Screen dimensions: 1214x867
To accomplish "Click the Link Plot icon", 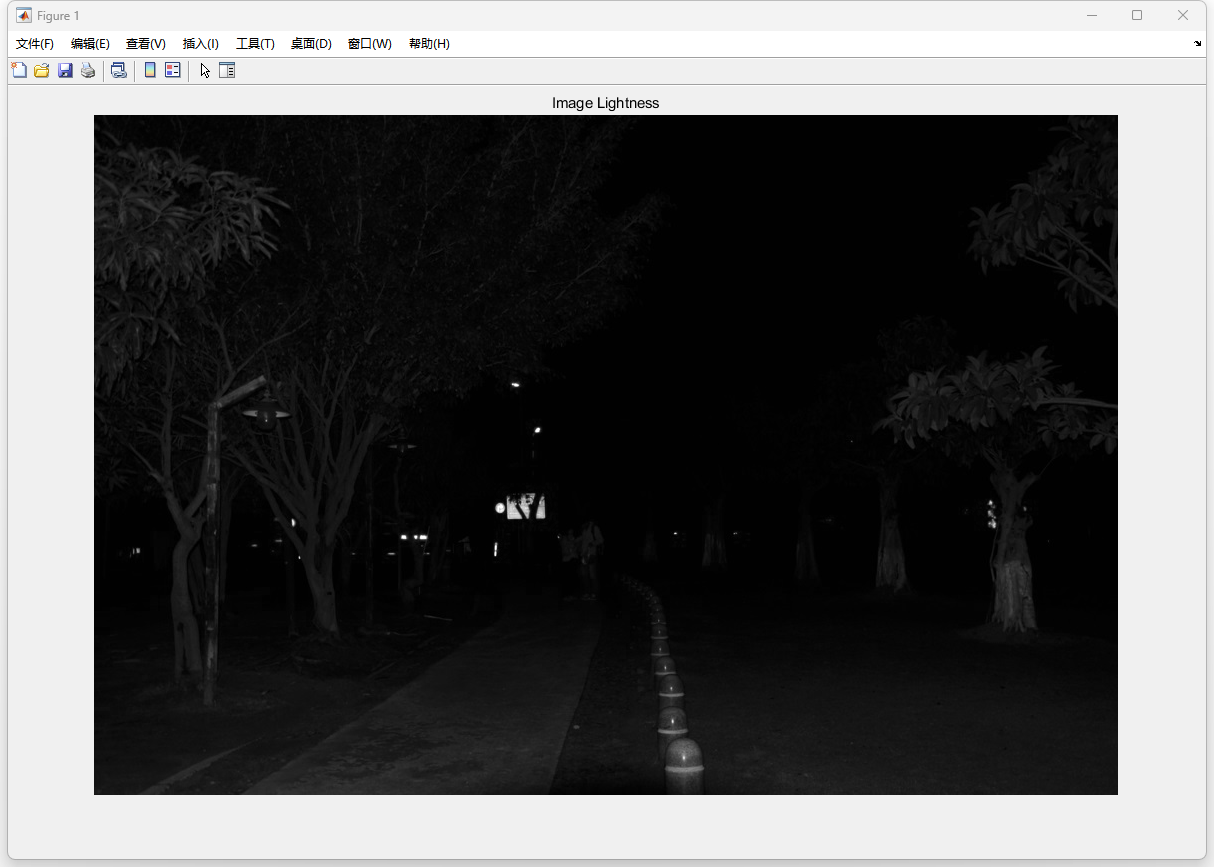I will [x=118, y=70].
